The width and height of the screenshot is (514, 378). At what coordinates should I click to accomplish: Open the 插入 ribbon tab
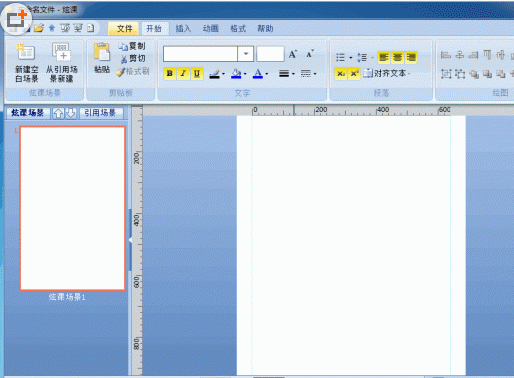[183, 29]
